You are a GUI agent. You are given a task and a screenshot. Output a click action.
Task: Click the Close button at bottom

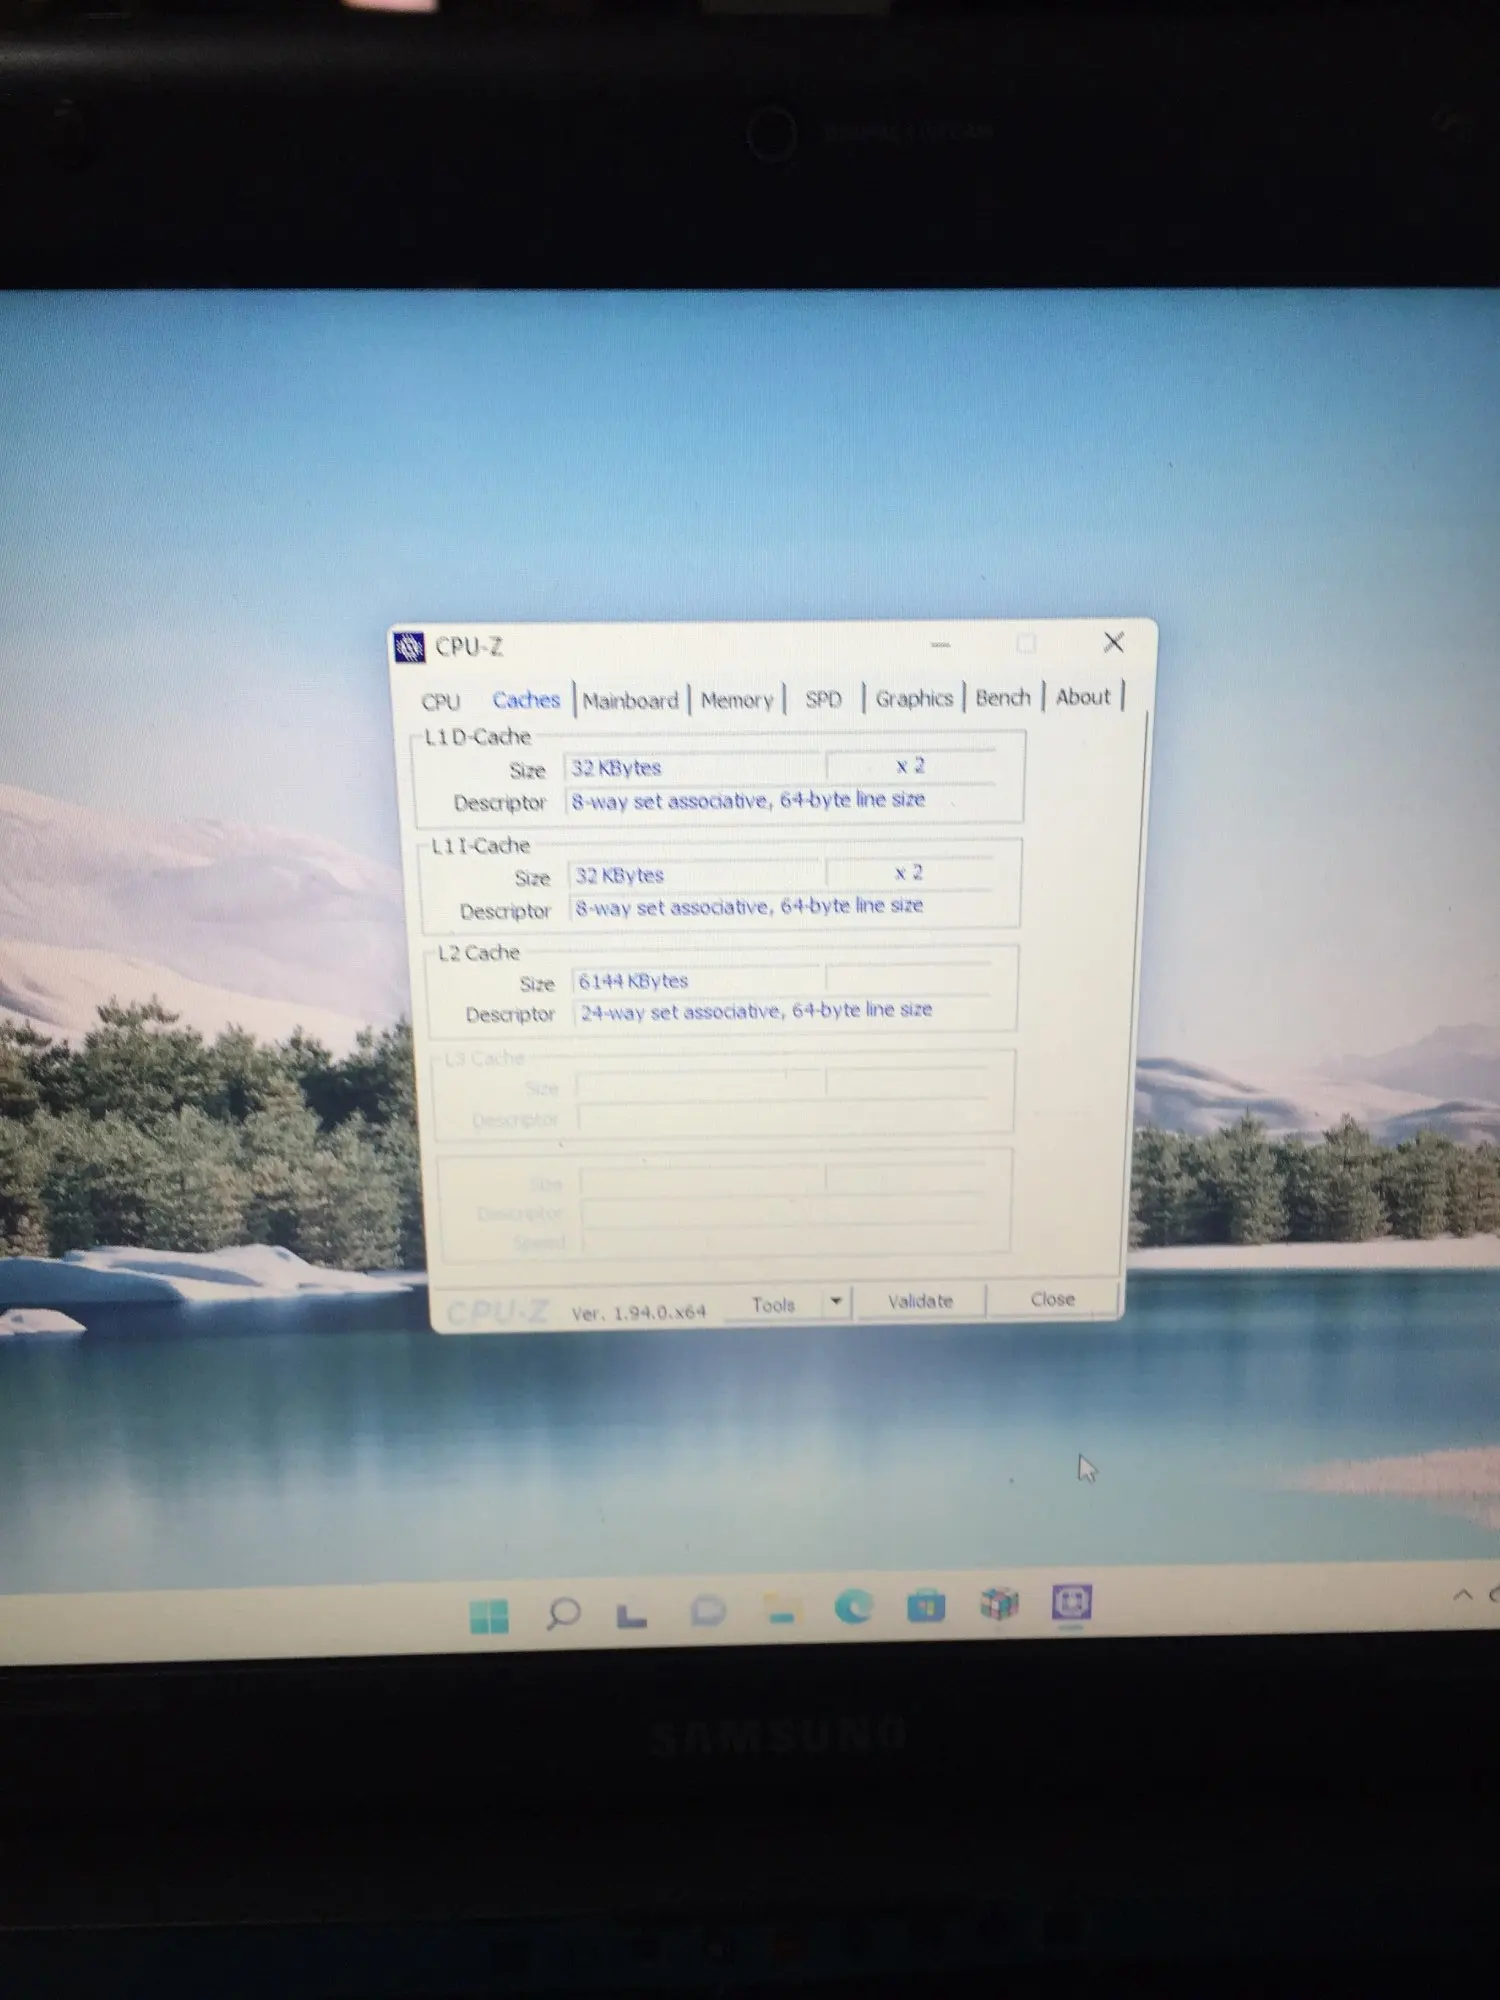click(x=1053, y=1299)
